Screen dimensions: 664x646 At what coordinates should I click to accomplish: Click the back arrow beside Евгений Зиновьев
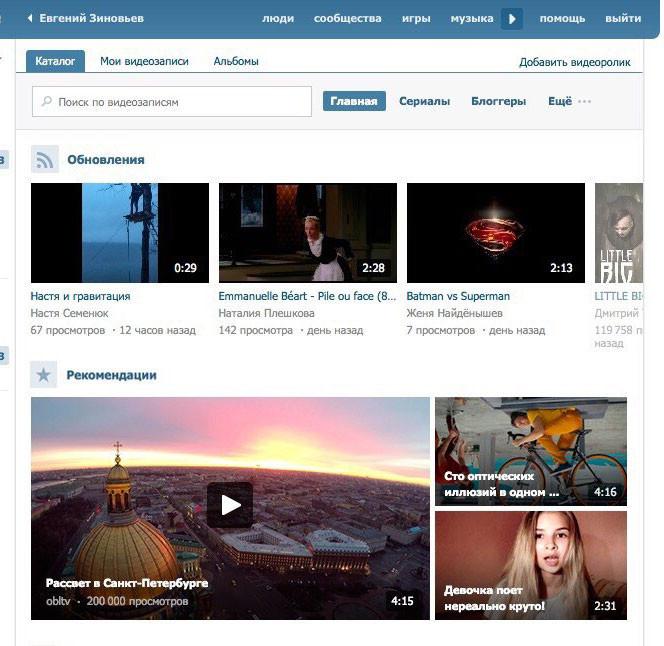click(x=30, y=19)
